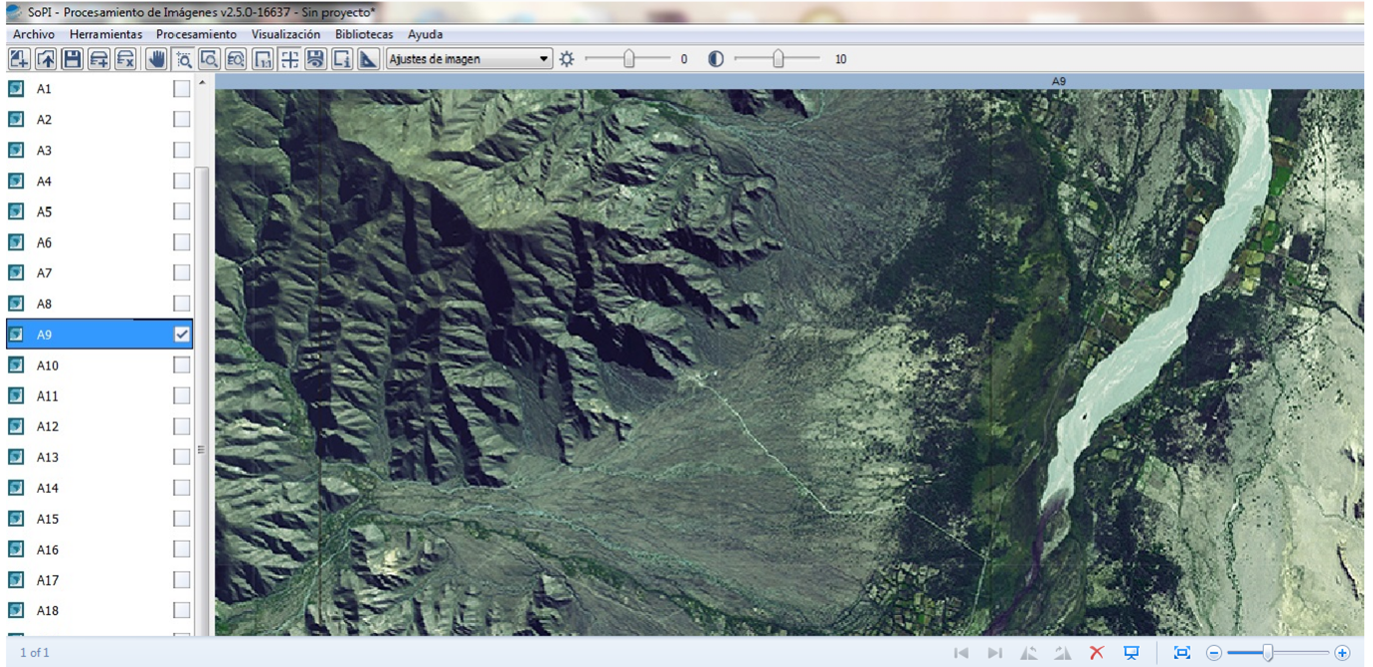
Task: Click the remove layer icon
Action: click(x=125, y=59)
